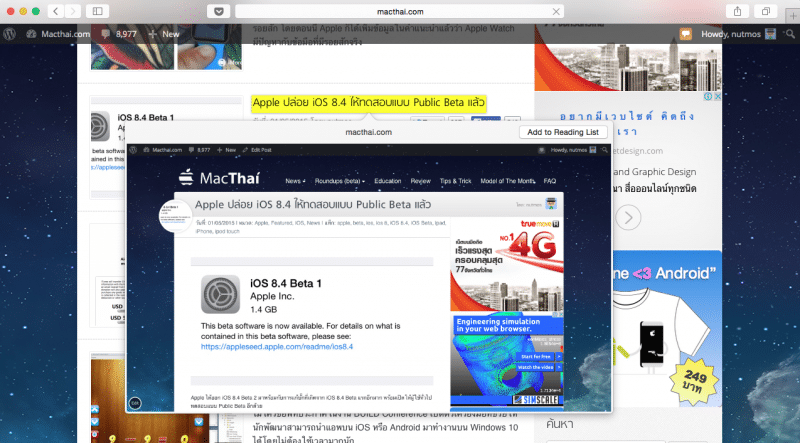Click the round article thumbnail badge in preview
Viewport: 800px width, 443px height.
(175, 216)
